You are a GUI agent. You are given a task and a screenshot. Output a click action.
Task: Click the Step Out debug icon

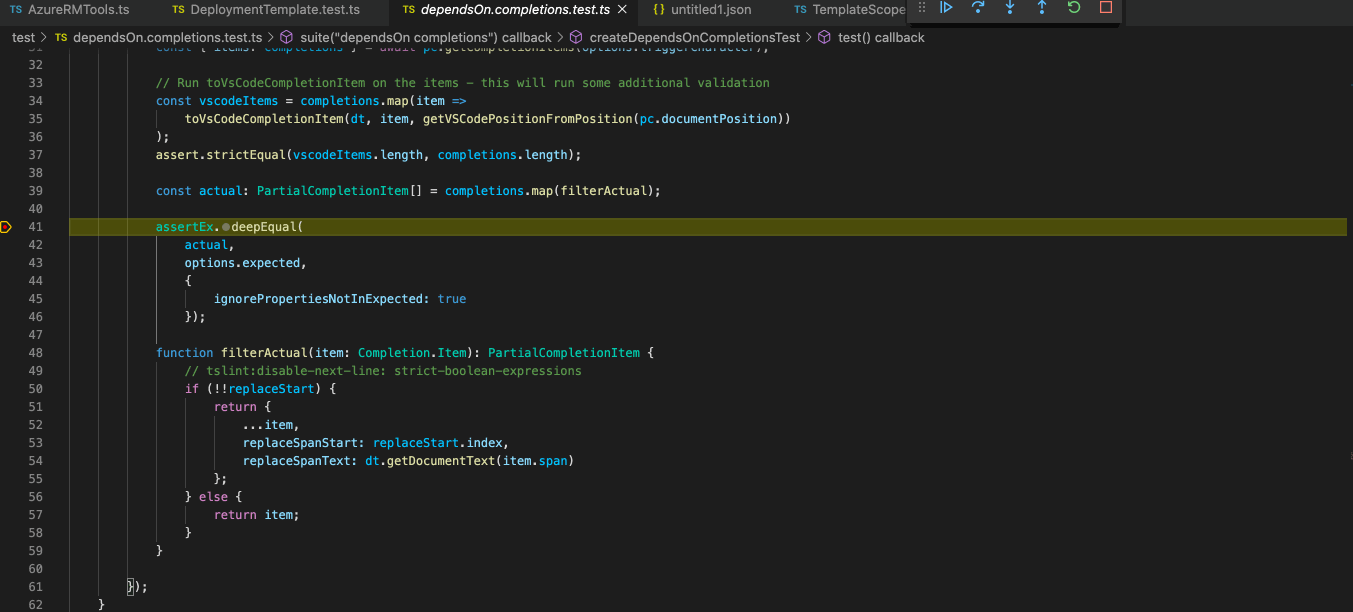point(1040,8)
